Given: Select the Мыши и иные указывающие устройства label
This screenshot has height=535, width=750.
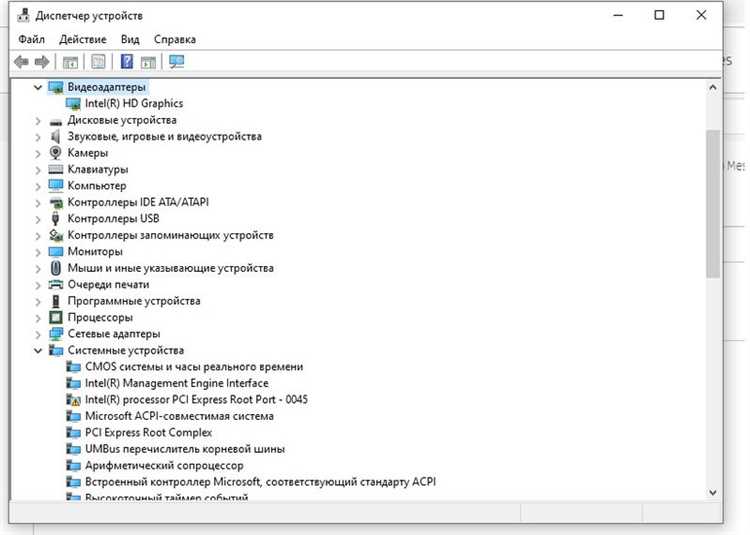Looking at the screenshot, I should tap(171, 268).
